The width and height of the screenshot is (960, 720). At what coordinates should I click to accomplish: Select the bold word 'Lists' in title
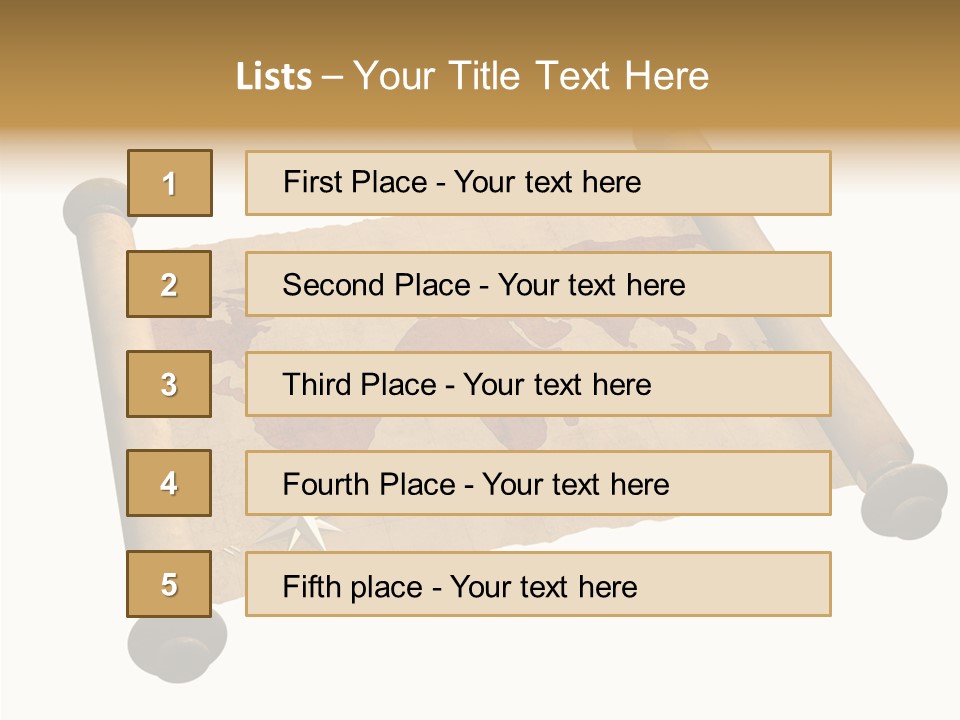(273, 77)
